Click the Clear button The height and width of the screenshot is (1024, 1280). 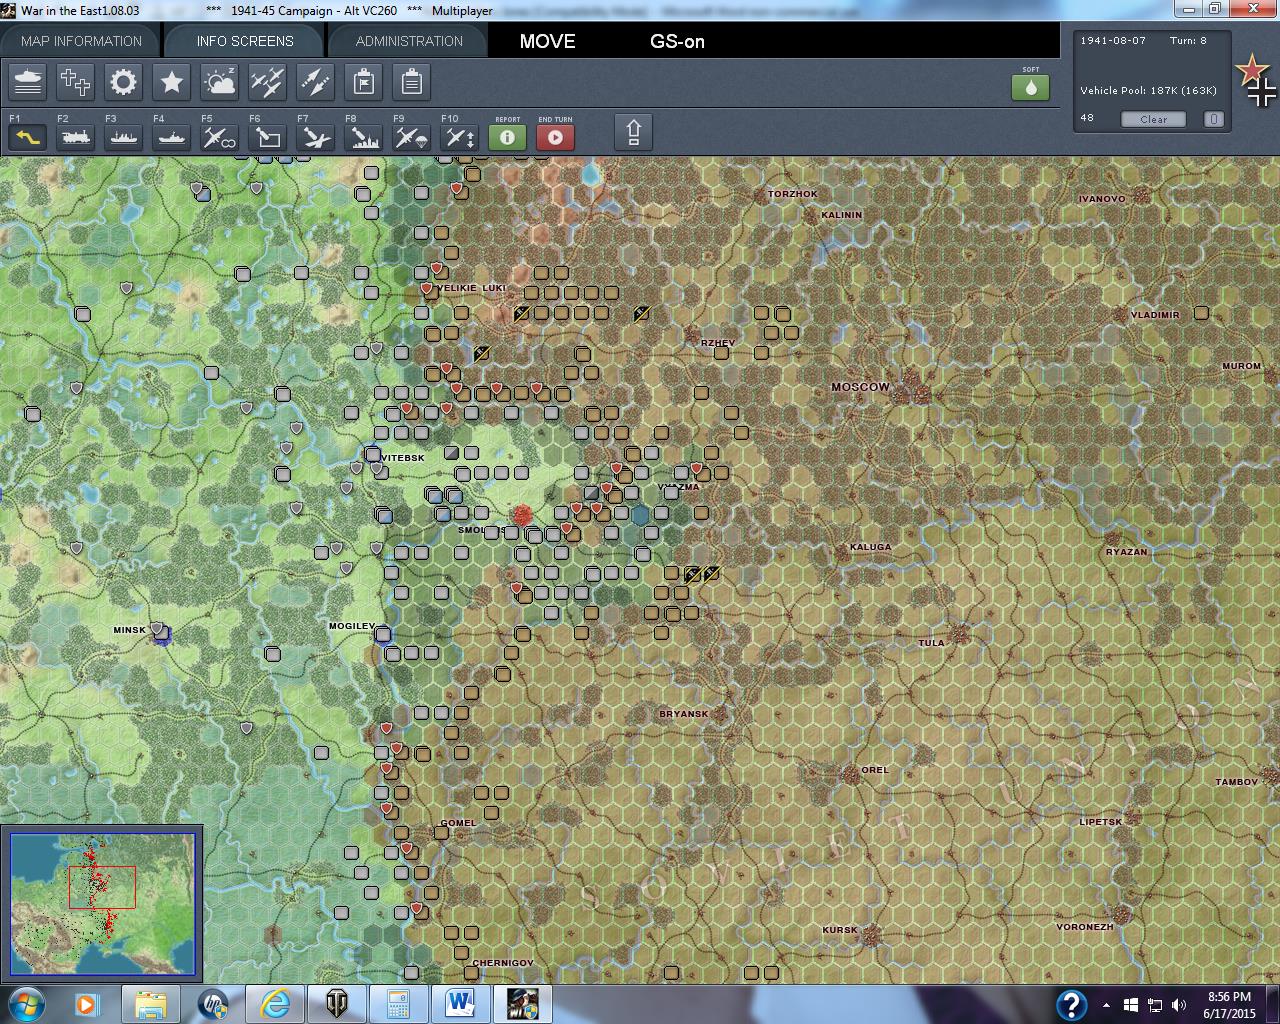pos(1153,119)
